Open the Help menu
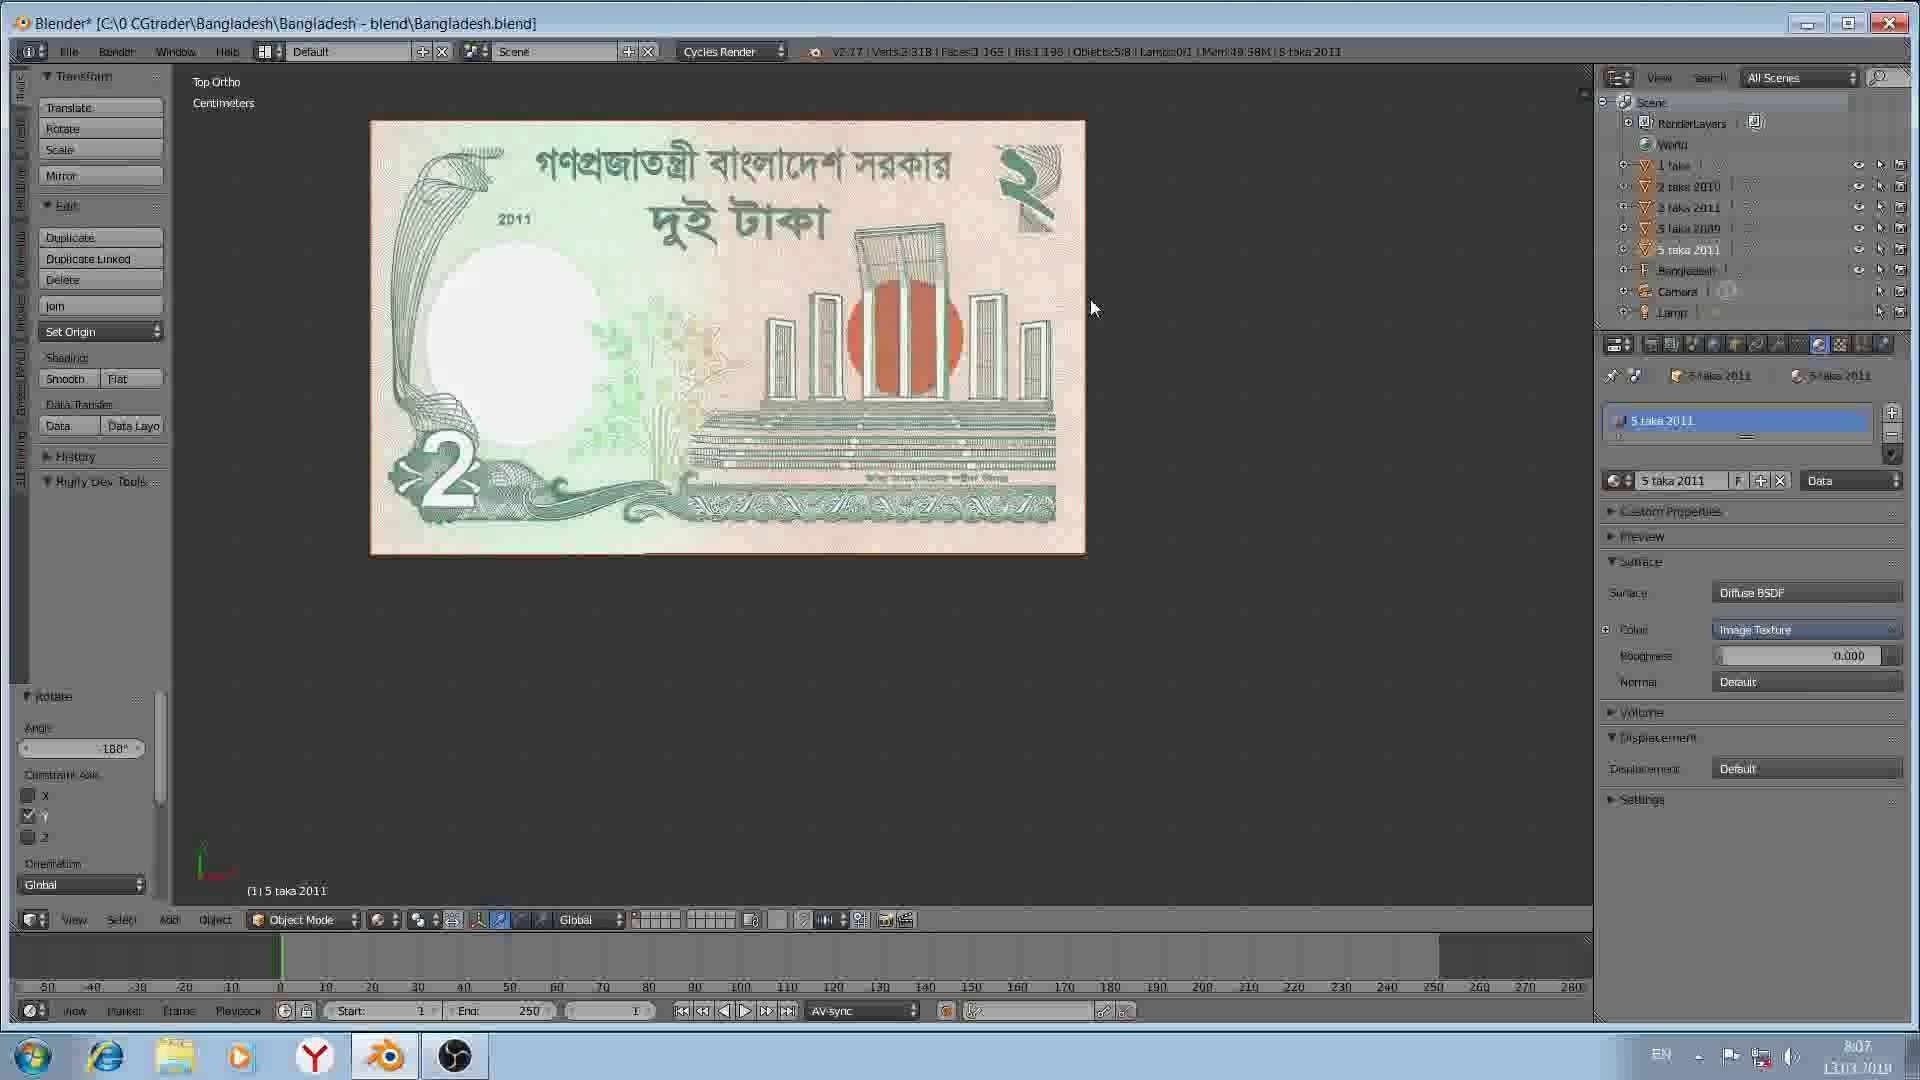The height and width of the screenshot is (1080, 1920). coord(227,51)
